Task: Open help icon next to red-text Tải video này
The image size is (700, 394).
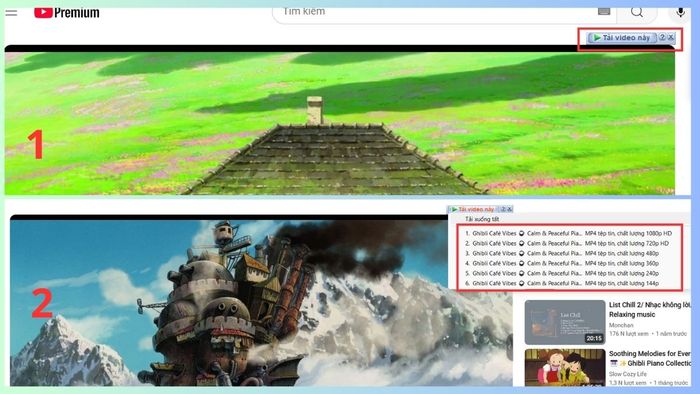Action: point(503,209)
